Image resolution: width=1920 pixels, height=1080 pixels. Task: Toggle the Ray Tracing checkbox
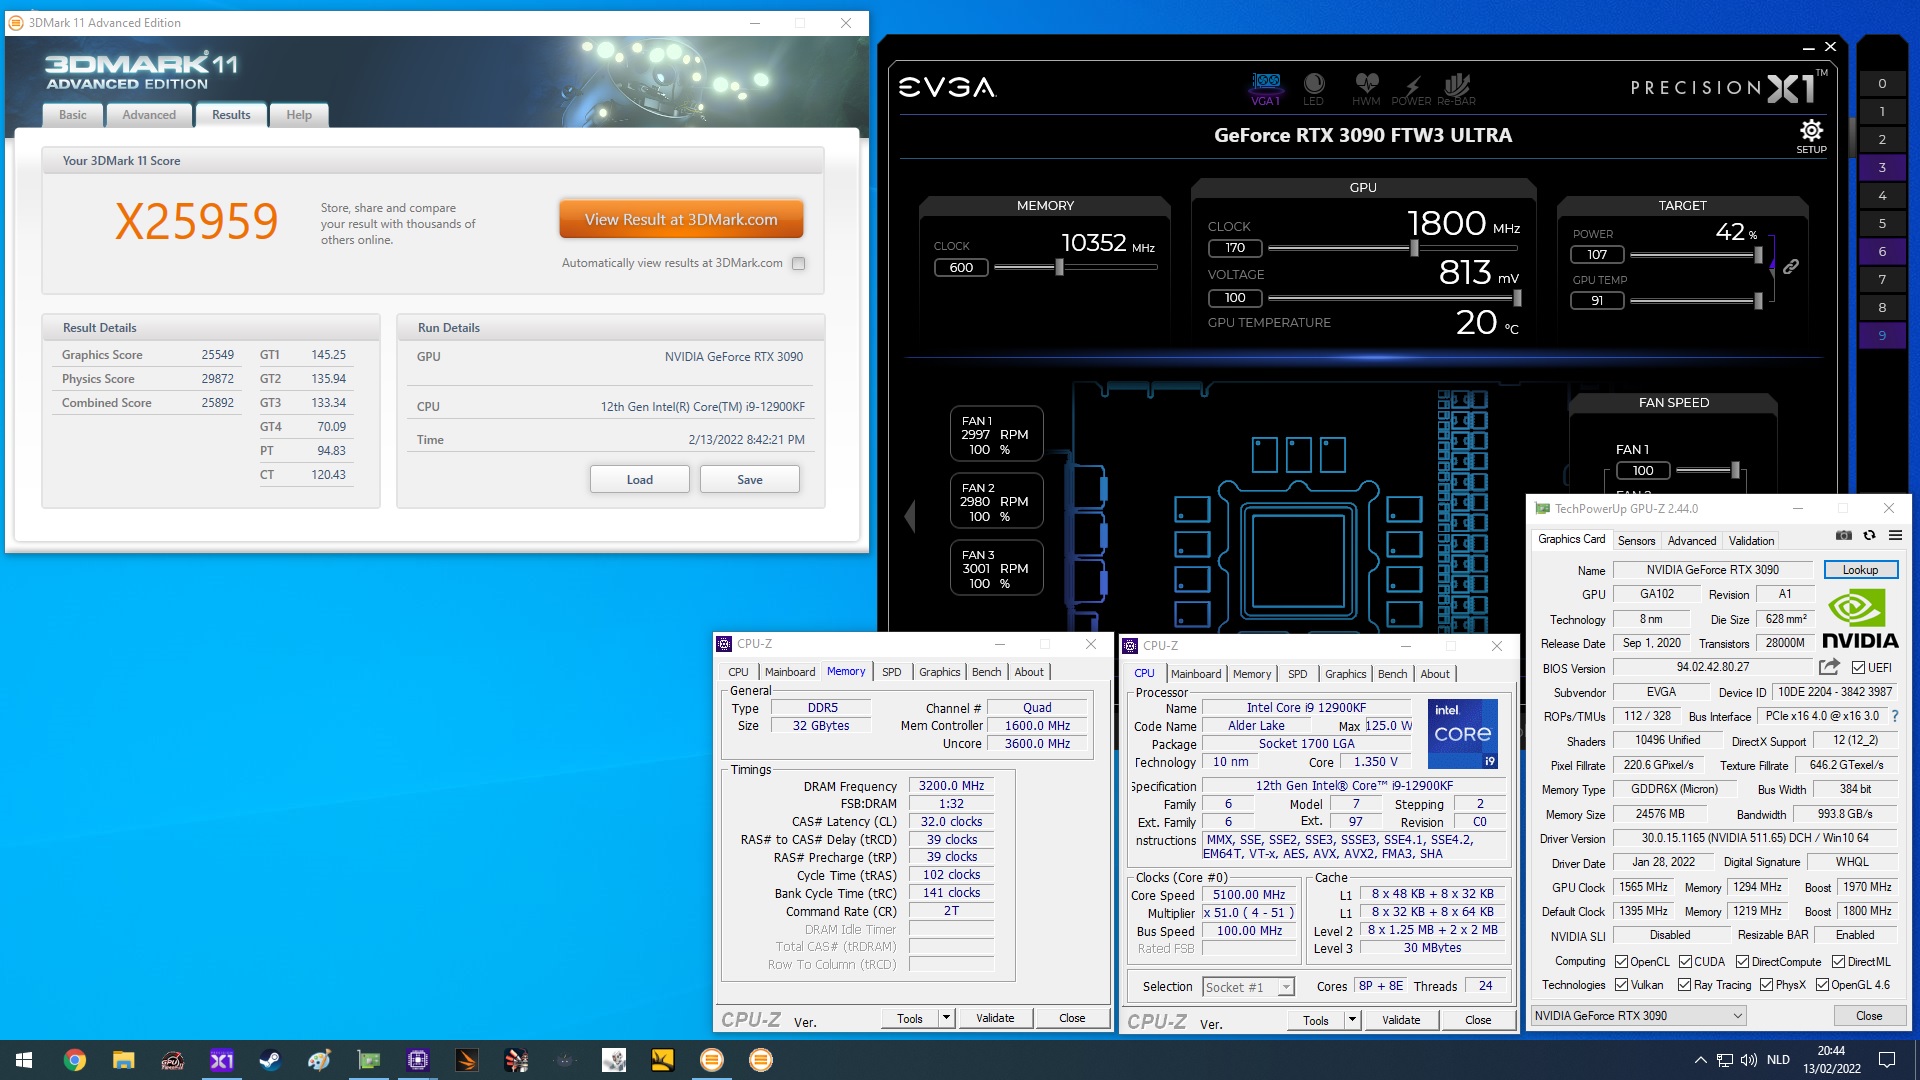click(x=1685, y=985)
